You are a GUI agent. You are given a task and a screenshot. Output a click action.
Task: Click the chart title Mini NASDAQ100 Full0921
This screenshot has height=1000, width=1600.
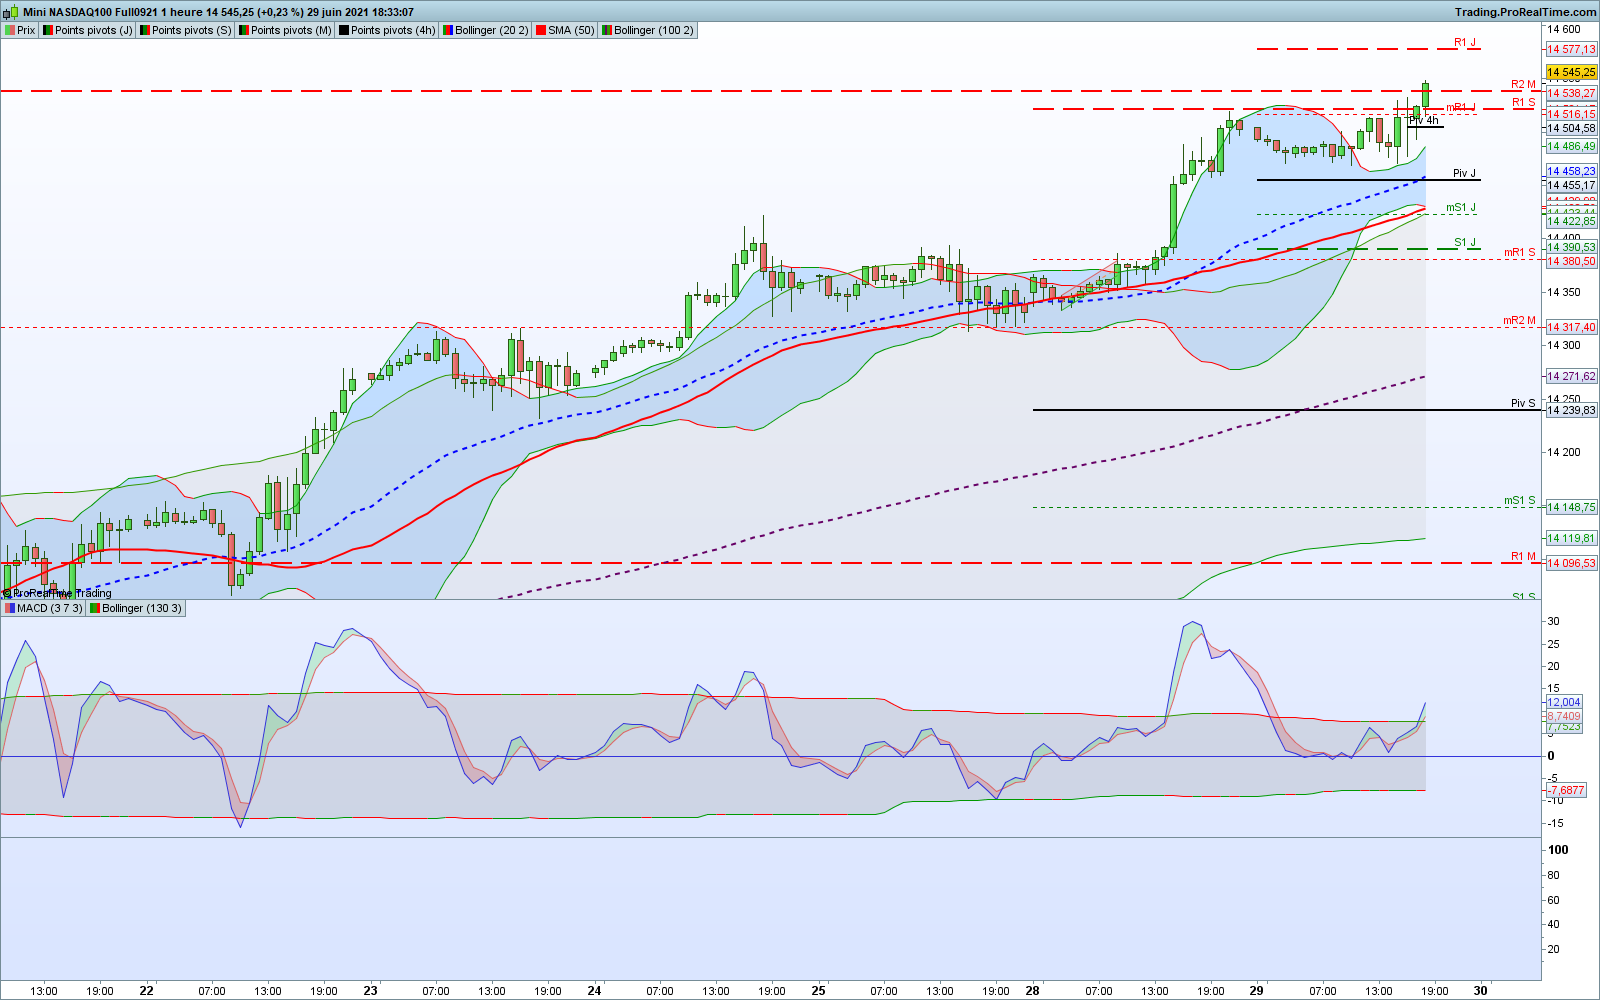click(x=92, y=12)
